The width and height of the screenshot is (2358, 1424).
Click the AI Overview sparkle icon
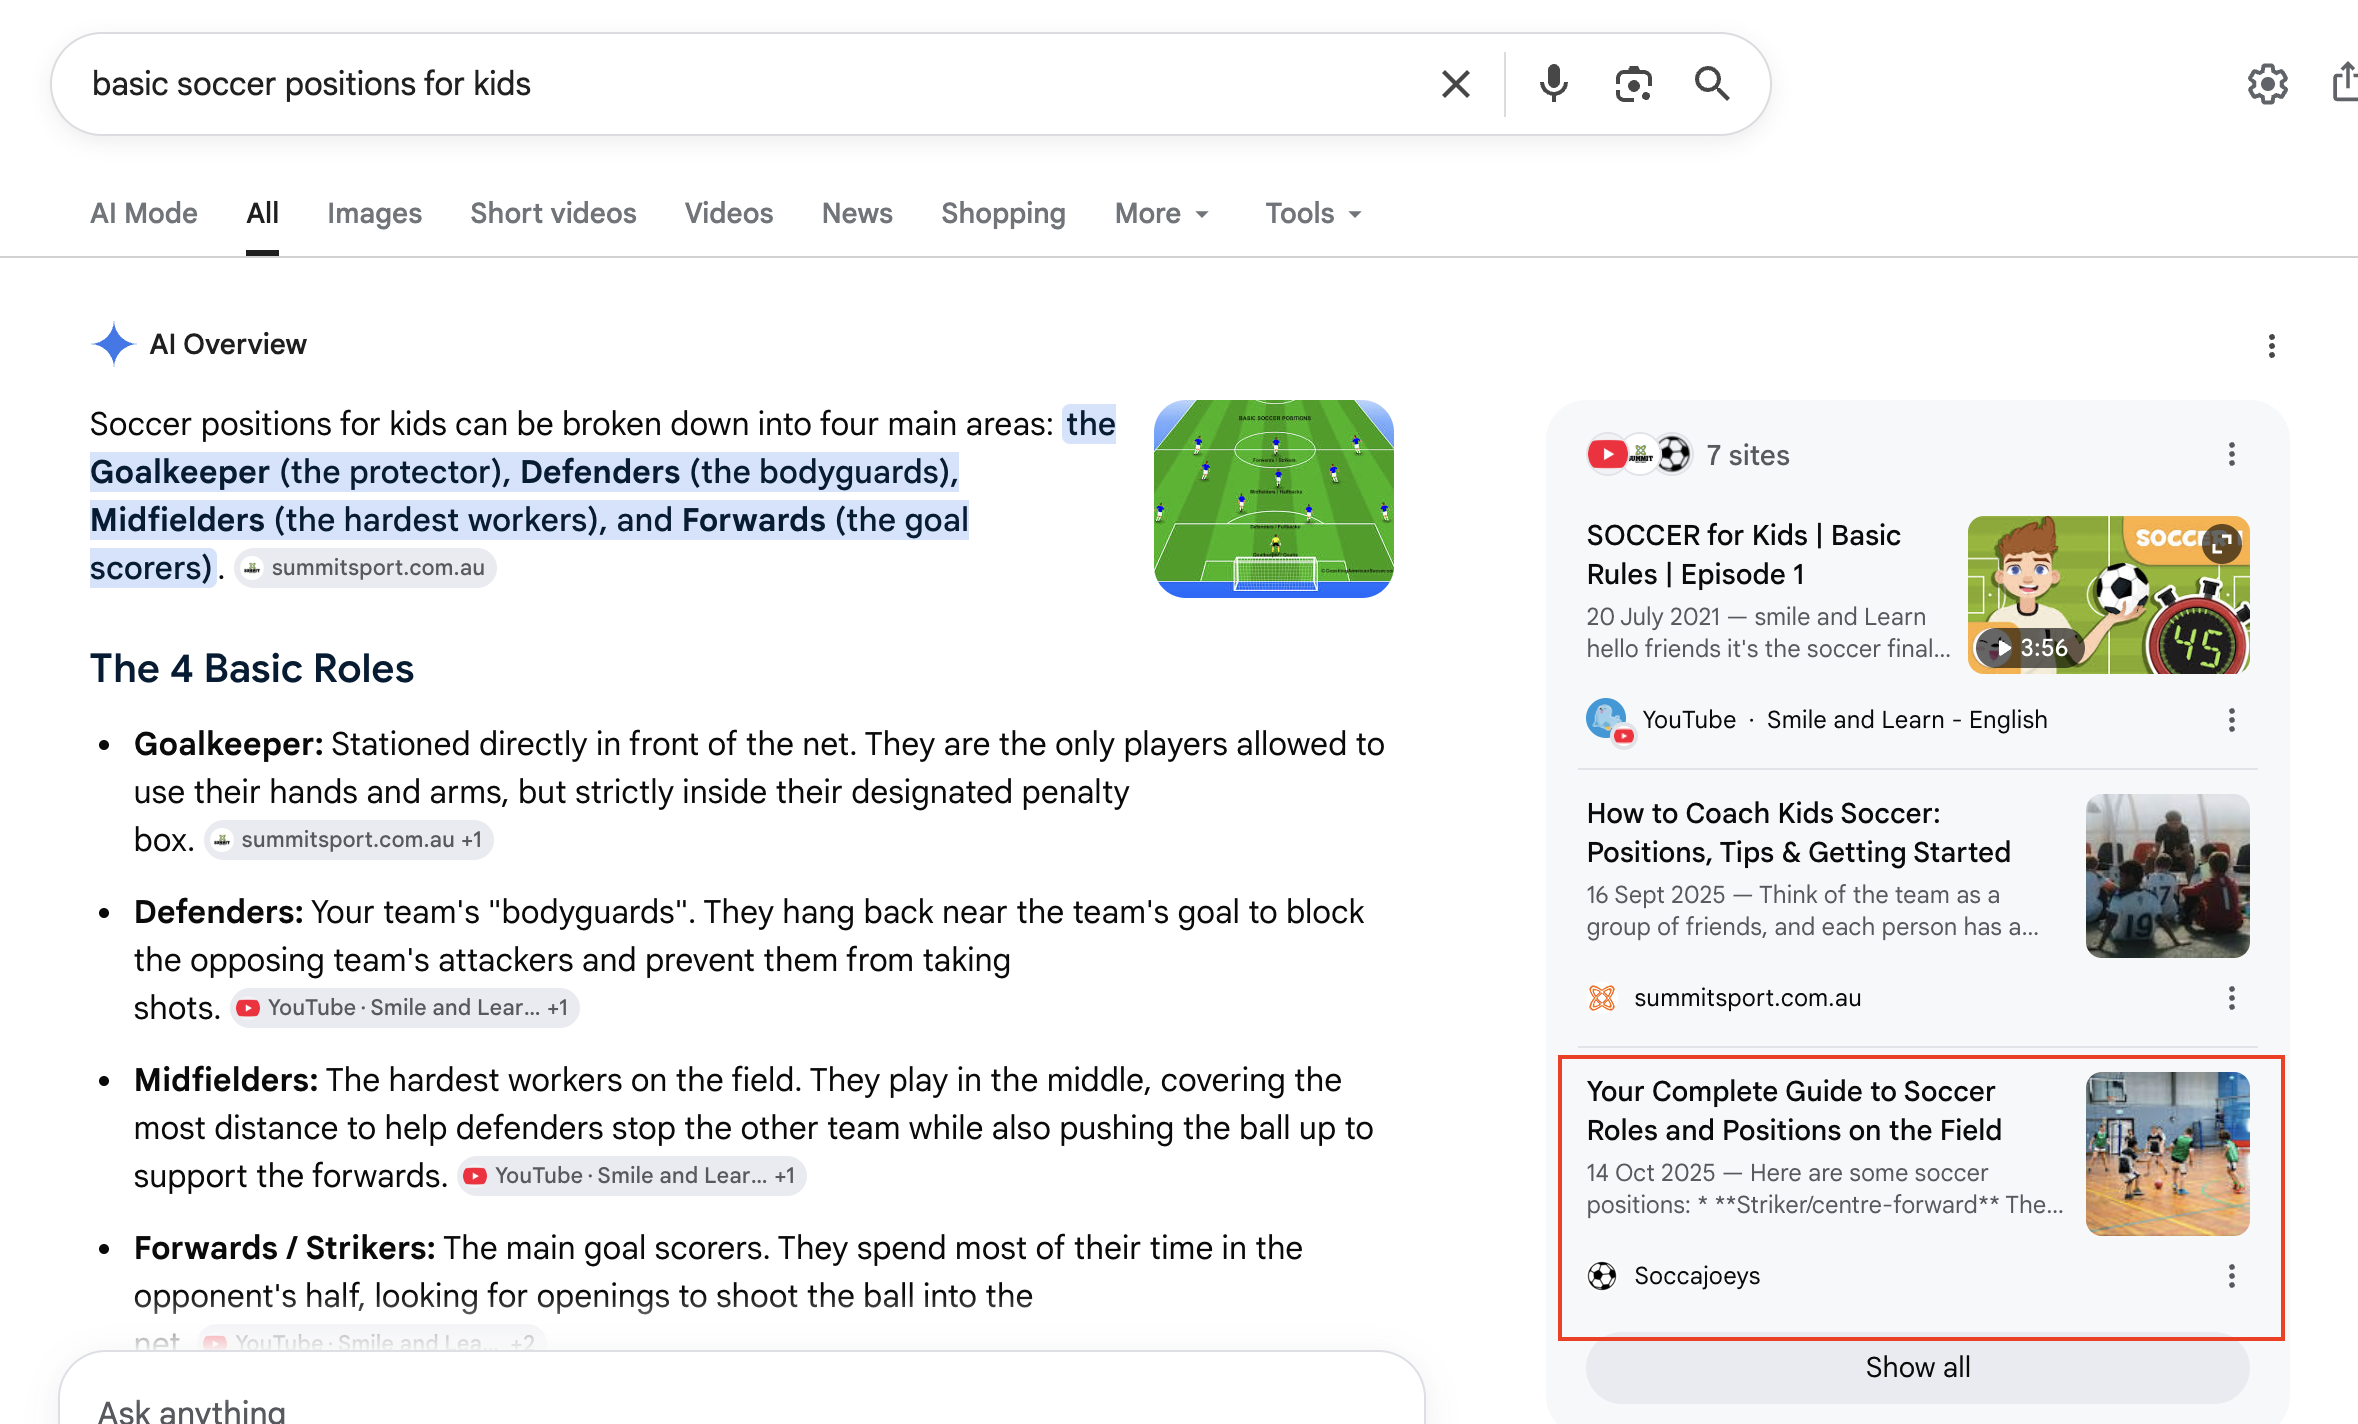(113, 344)
